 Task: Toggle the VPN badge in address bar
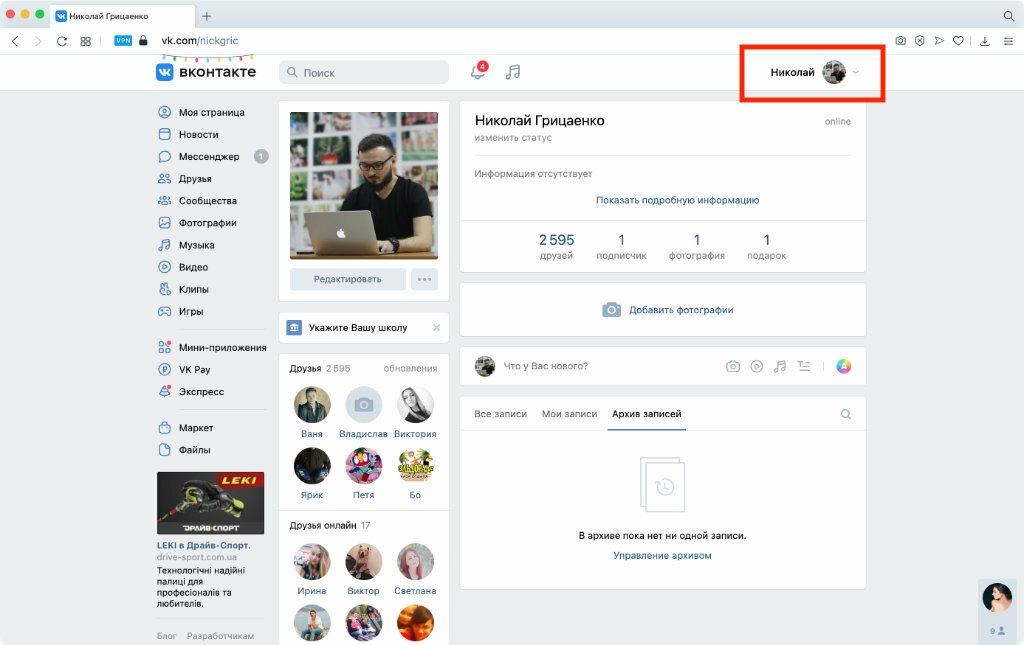(x=123, y=40)
